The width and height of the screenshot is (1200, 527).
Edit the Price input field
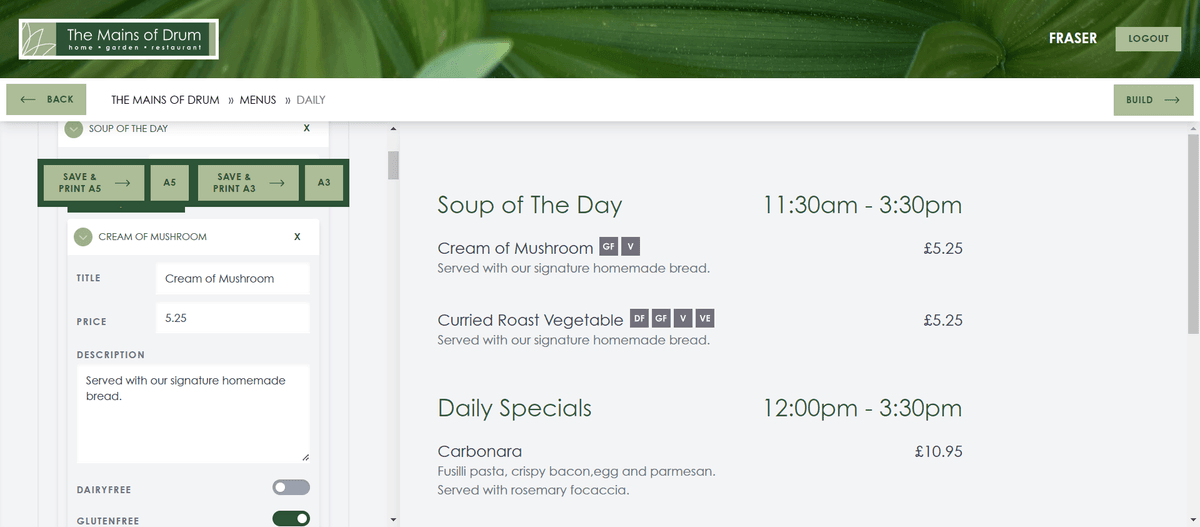click(x=232, y=318)
